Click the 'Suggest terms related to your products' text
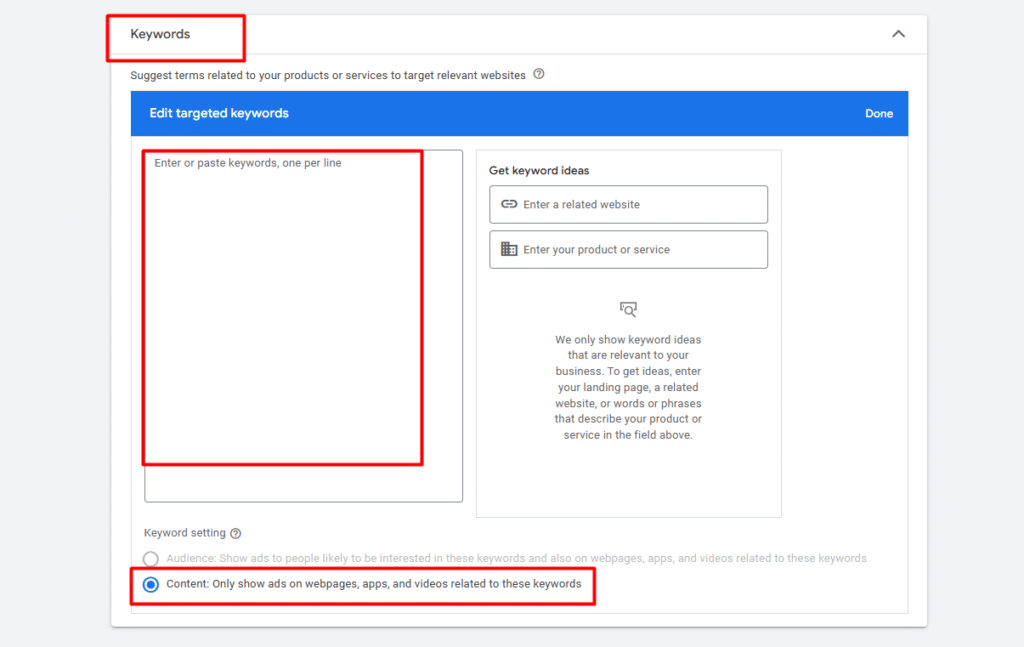The width and height of the screenshot is (1024, 647). 328,75
